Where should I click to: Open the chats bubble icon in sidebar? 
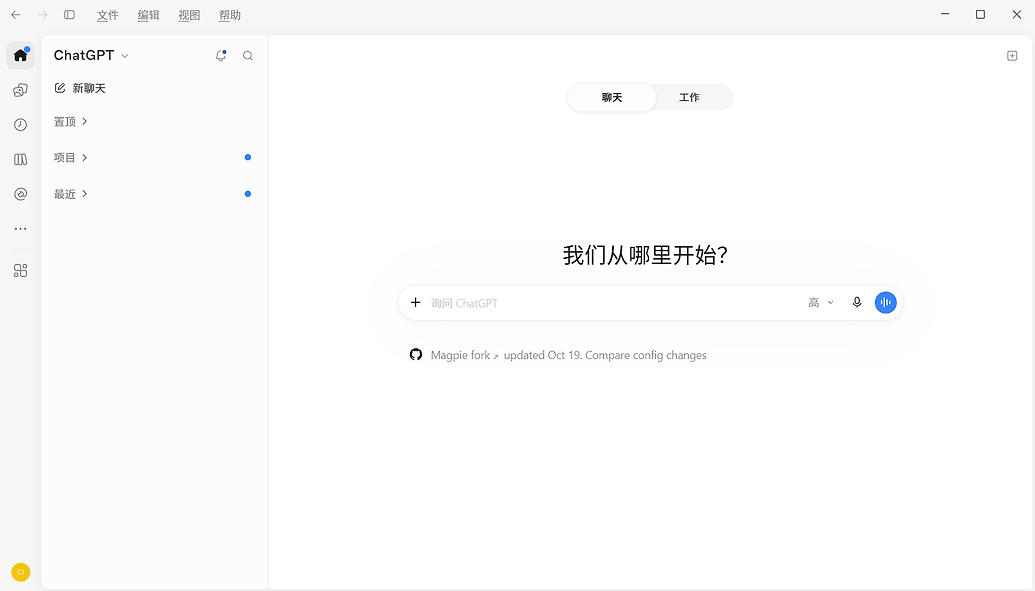point(20,90)
